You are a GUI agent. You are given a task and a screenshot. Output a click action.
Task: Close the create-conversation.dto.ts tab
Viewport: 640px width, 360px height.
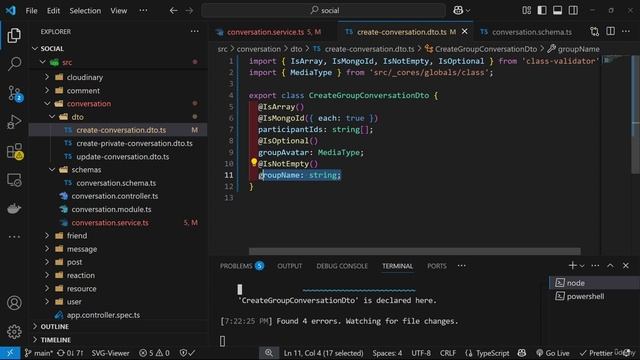(x=464, y=31)
